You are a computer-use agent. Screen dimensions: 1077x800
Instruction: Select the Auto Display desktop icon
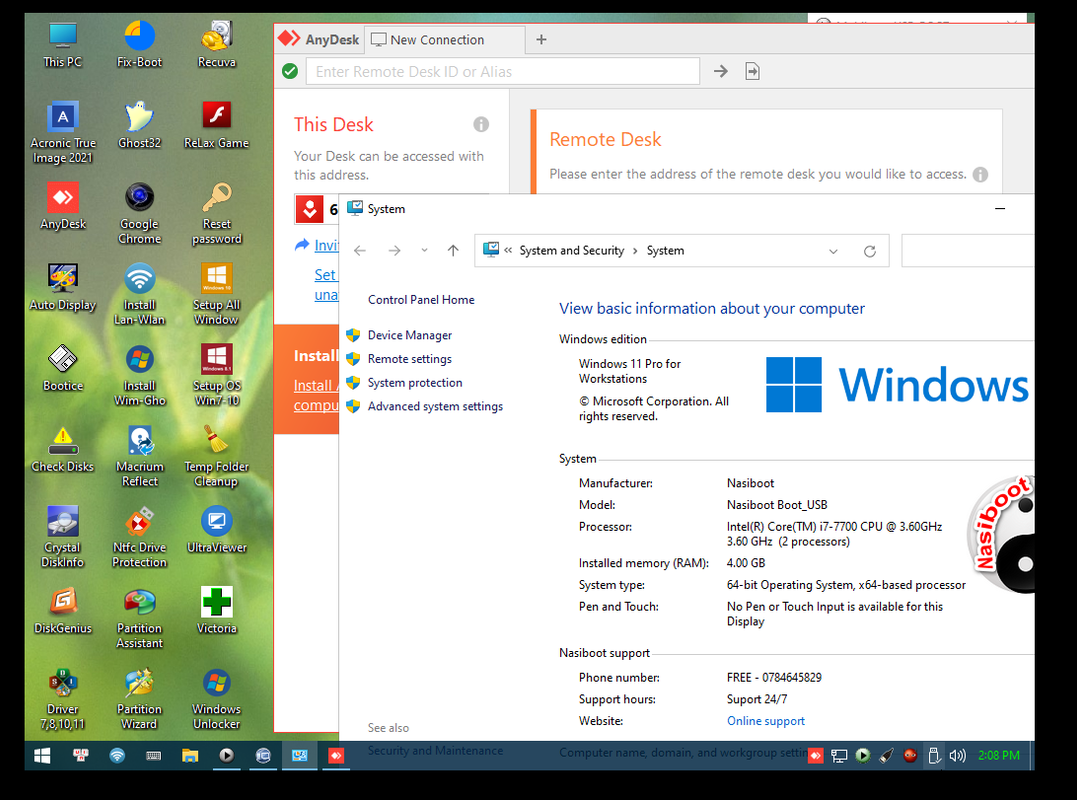tap(63, 288)
